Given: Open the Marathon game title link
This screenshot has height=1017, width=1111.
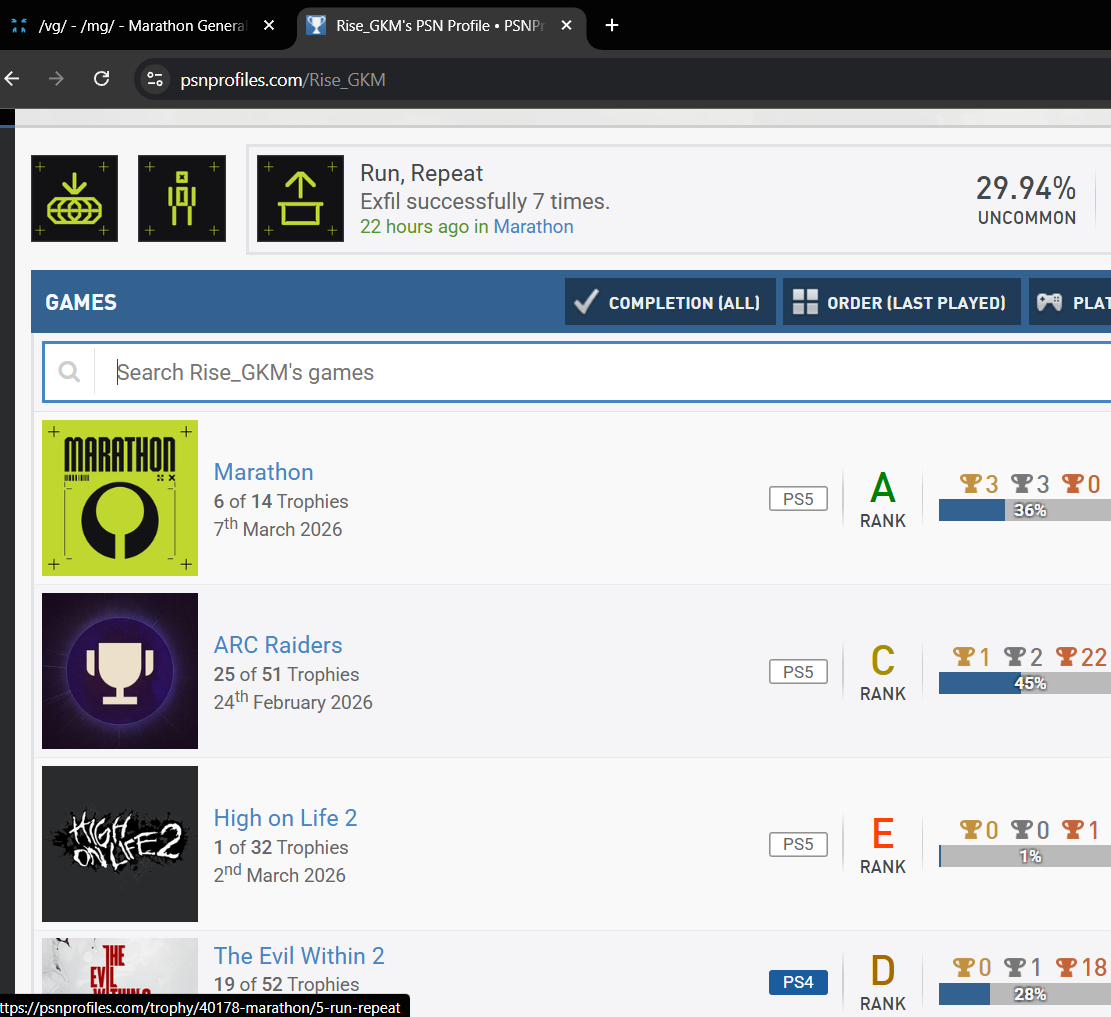Looking at the screenshot, I should point(264,472).
